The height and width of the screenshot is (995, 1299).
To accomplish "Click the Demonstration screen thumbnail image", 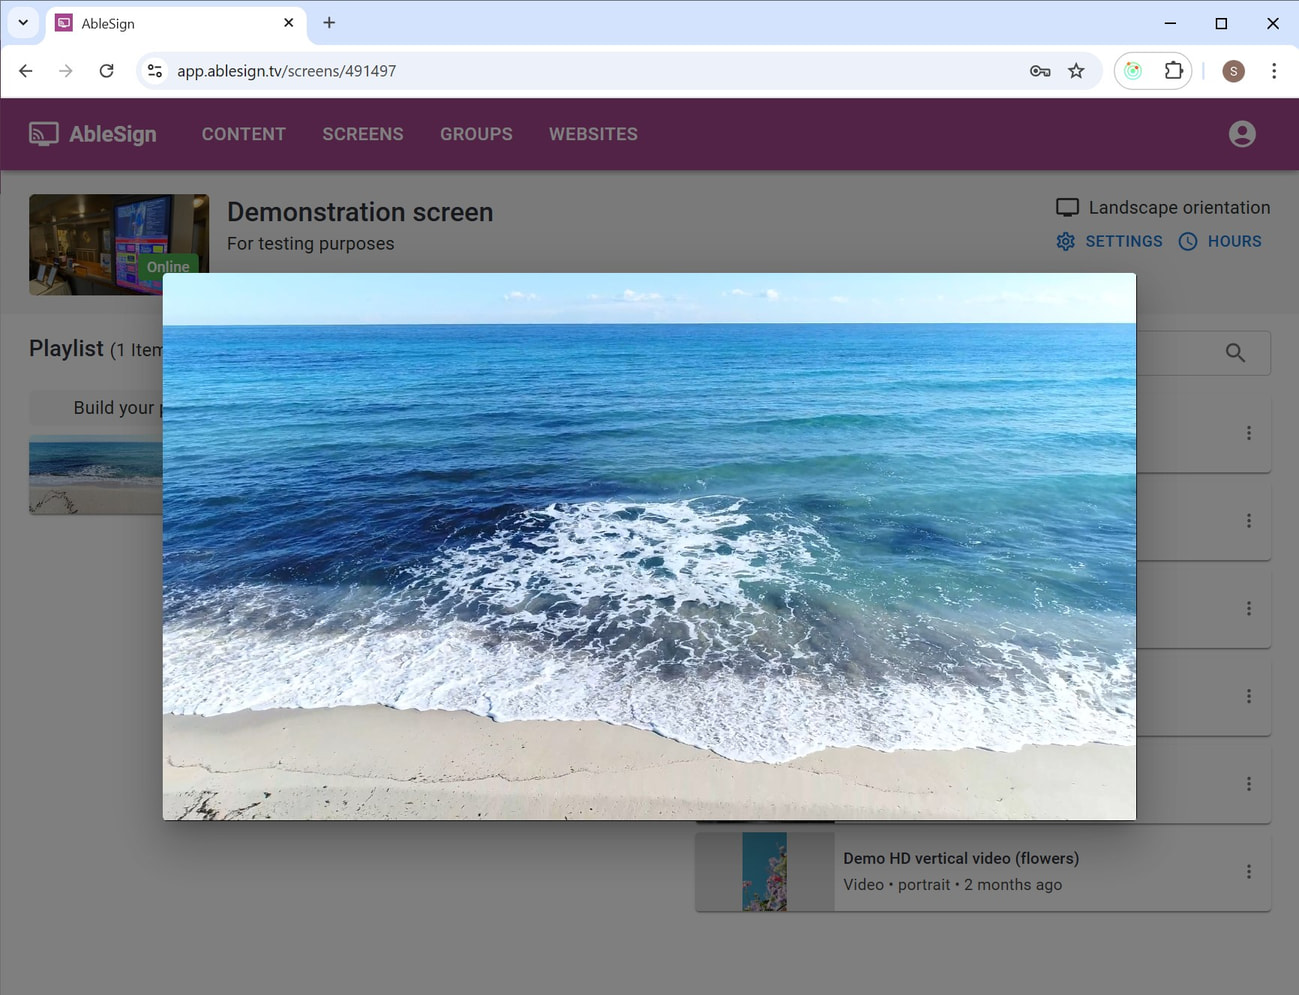I will [x=118, y=244].
